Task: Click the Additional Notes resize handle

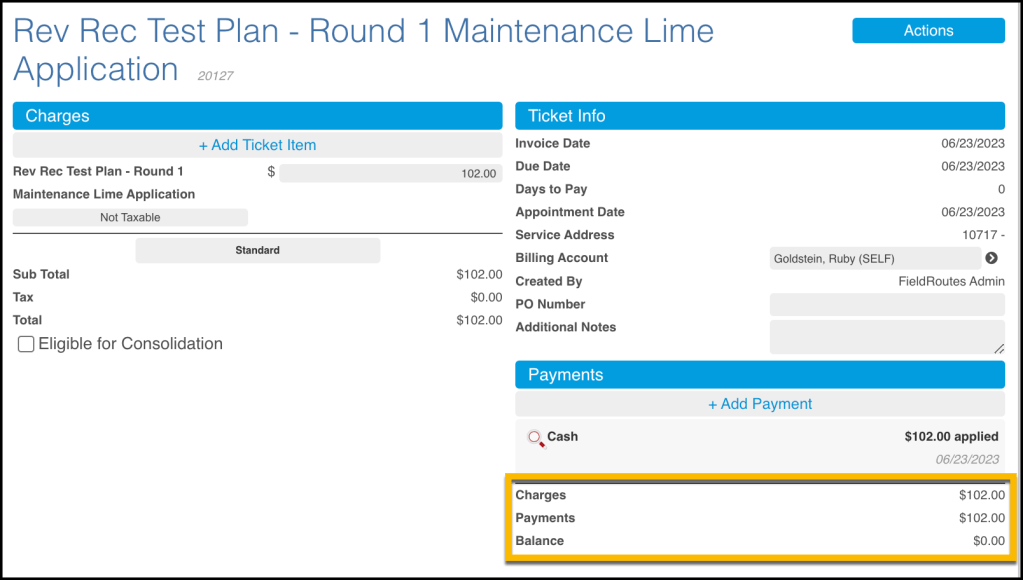Action: (998, 347)
